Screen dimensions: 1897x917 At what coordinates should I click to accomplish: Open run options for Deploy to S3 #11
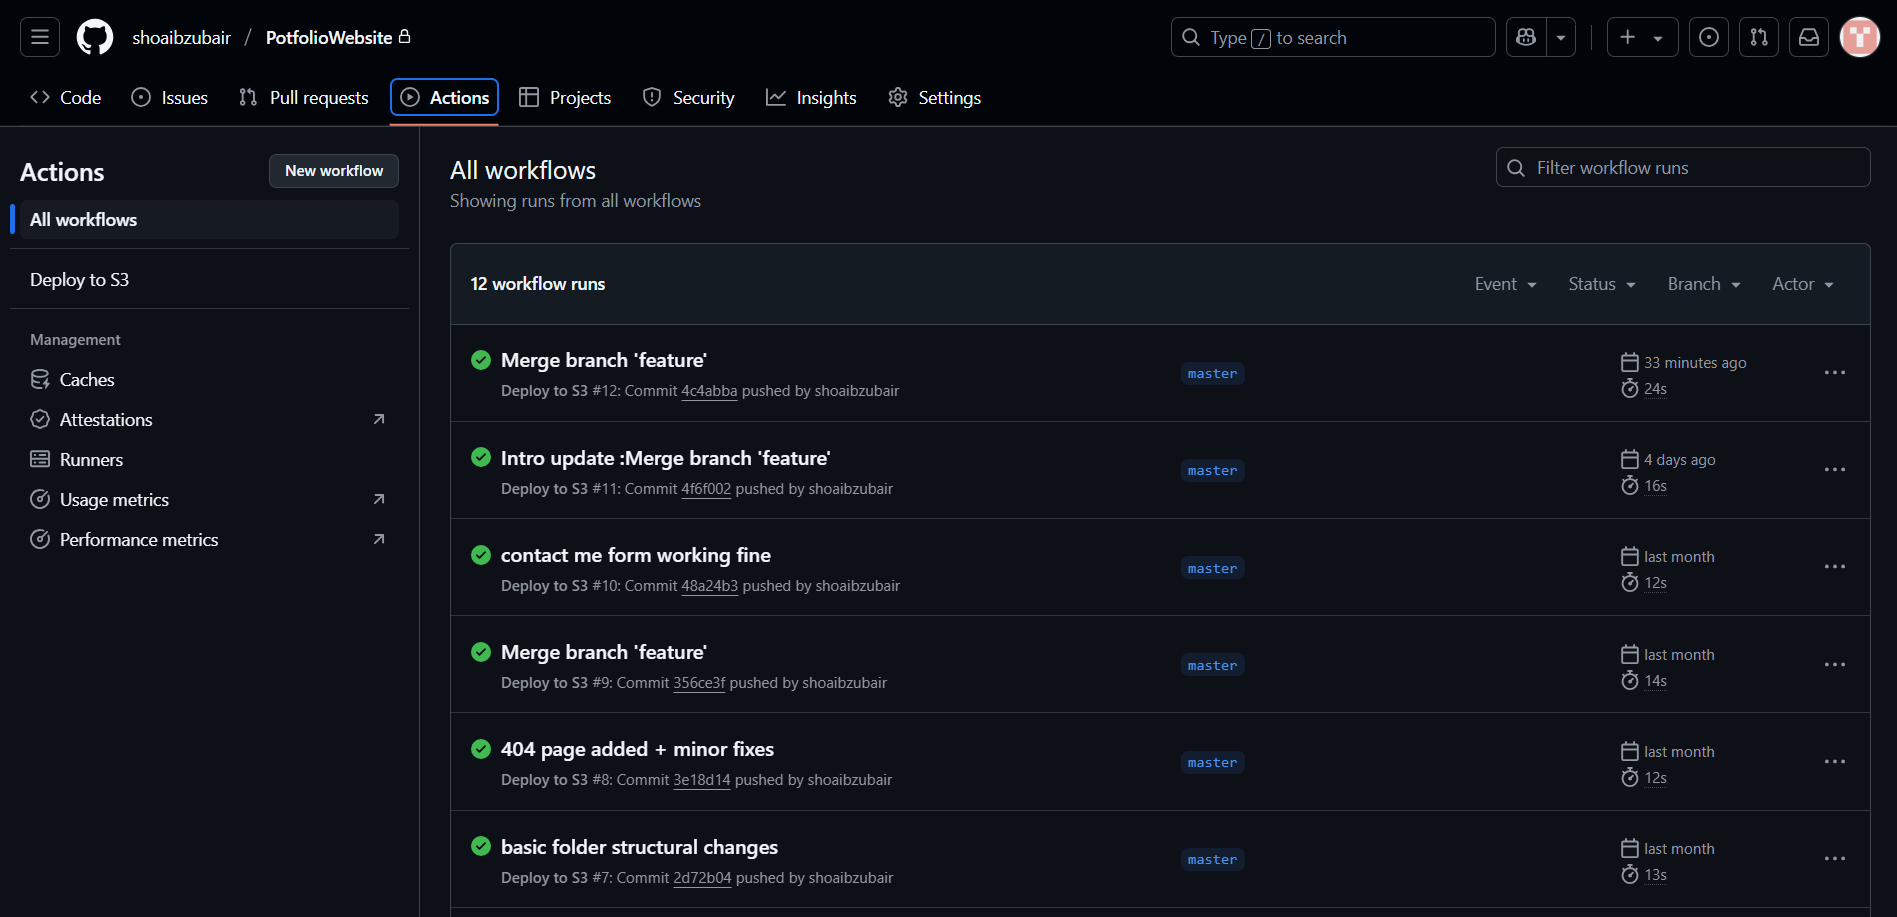click(x=1835, y=470)
